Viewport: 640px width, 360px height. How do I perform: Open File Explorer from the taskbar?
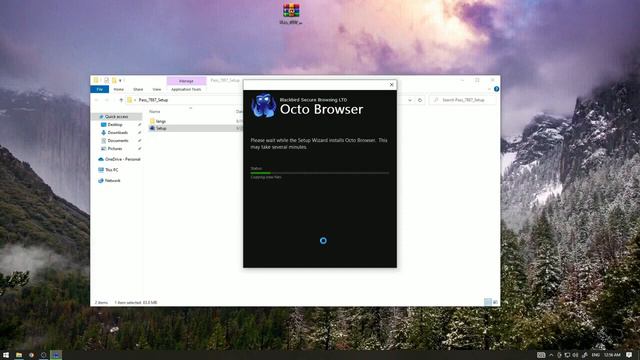(19, 355)
